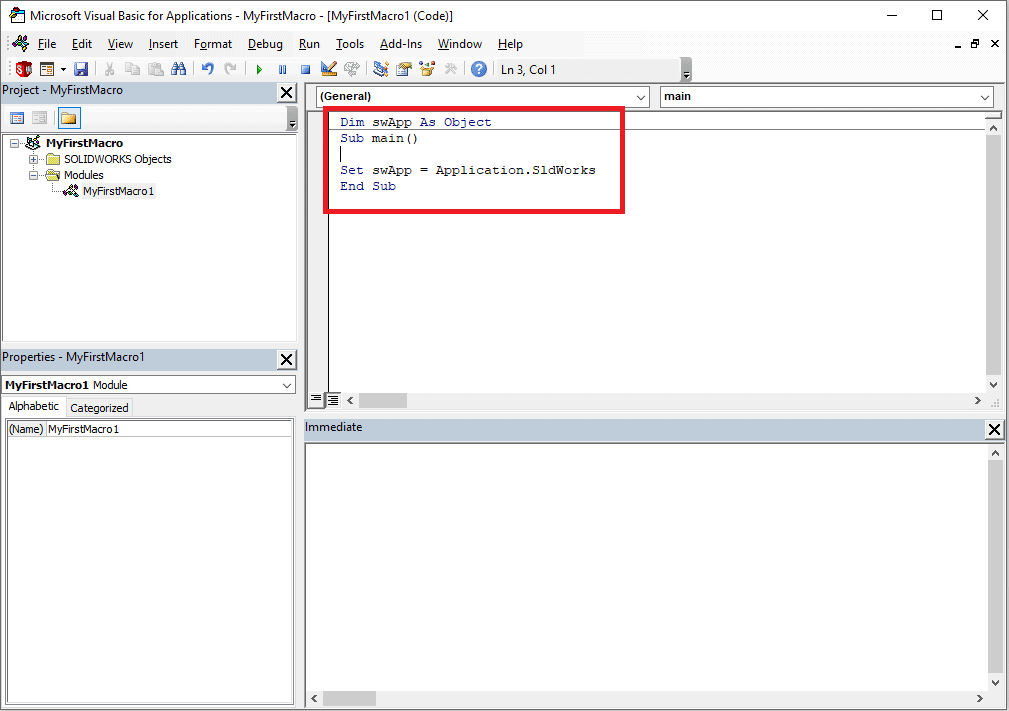Open the Tools menu
This screenshot has width=1009, height=711.
pyautogui.click(x=350, y=44)
